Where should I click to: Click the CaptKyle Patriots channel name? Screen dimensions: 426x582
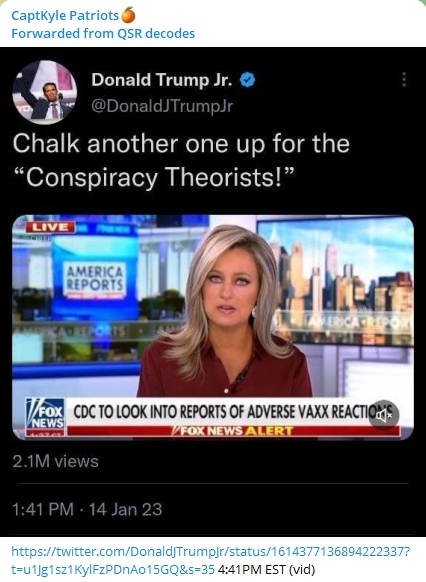65,16
